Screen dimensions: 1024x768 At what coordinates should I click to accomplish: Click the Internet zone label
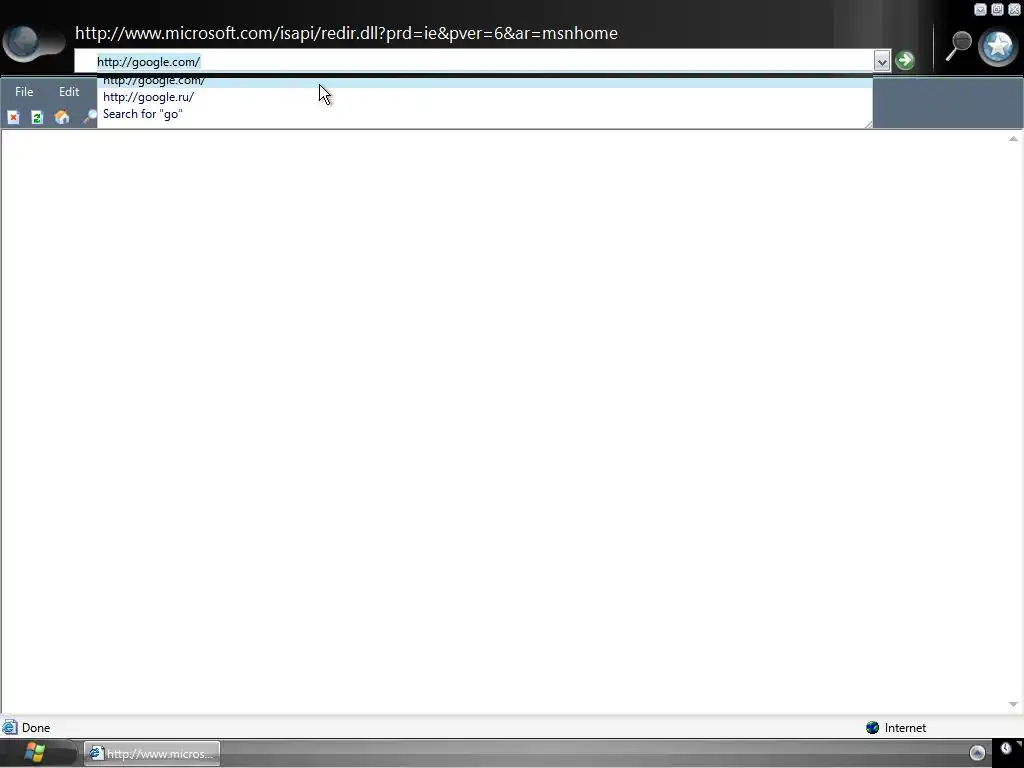[905, 728]
